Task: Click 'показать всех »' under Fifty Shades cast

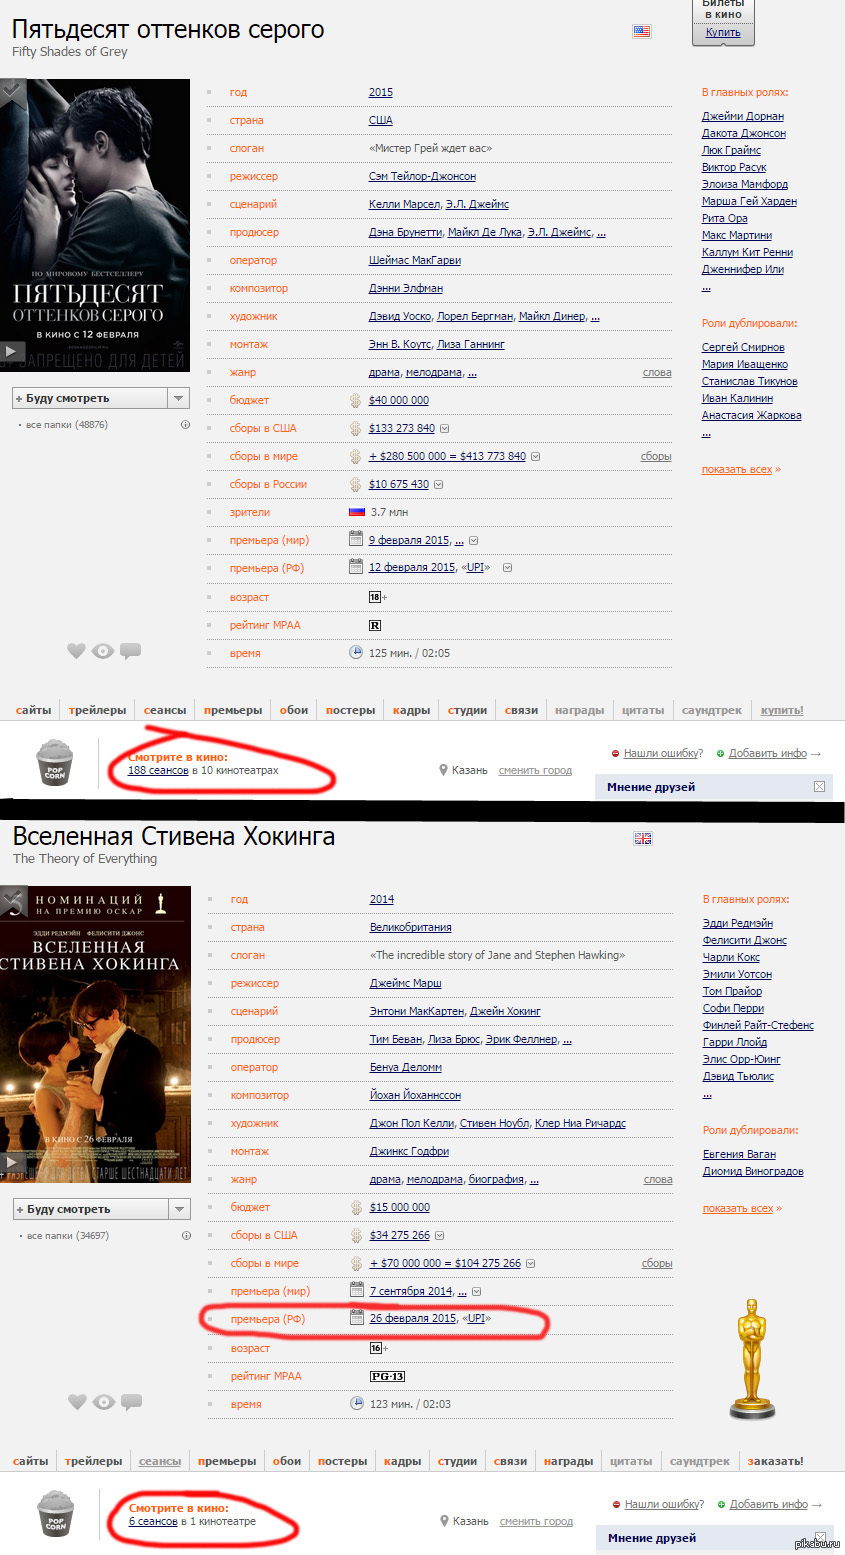Action: [x=741, y=469]
